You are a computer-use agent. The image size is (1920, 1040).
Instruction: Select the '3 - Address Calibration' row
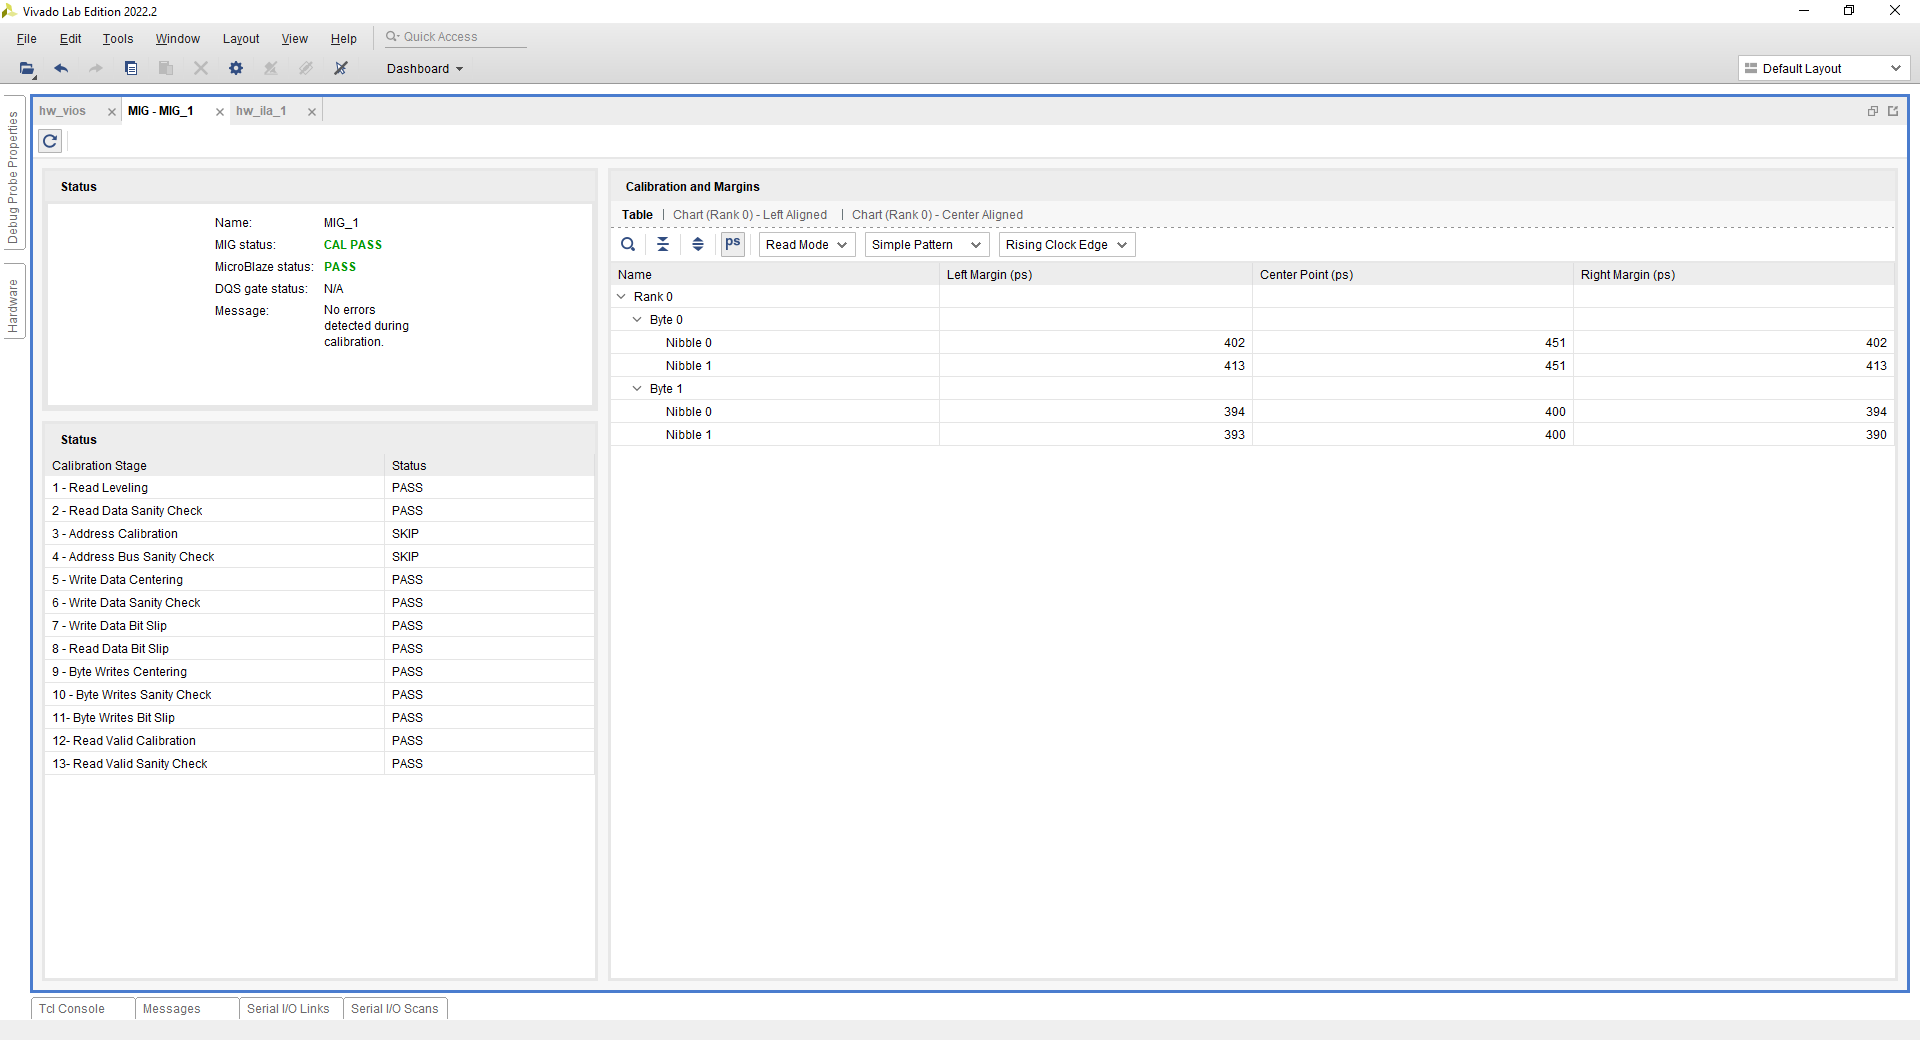click(x=320, y=534)
